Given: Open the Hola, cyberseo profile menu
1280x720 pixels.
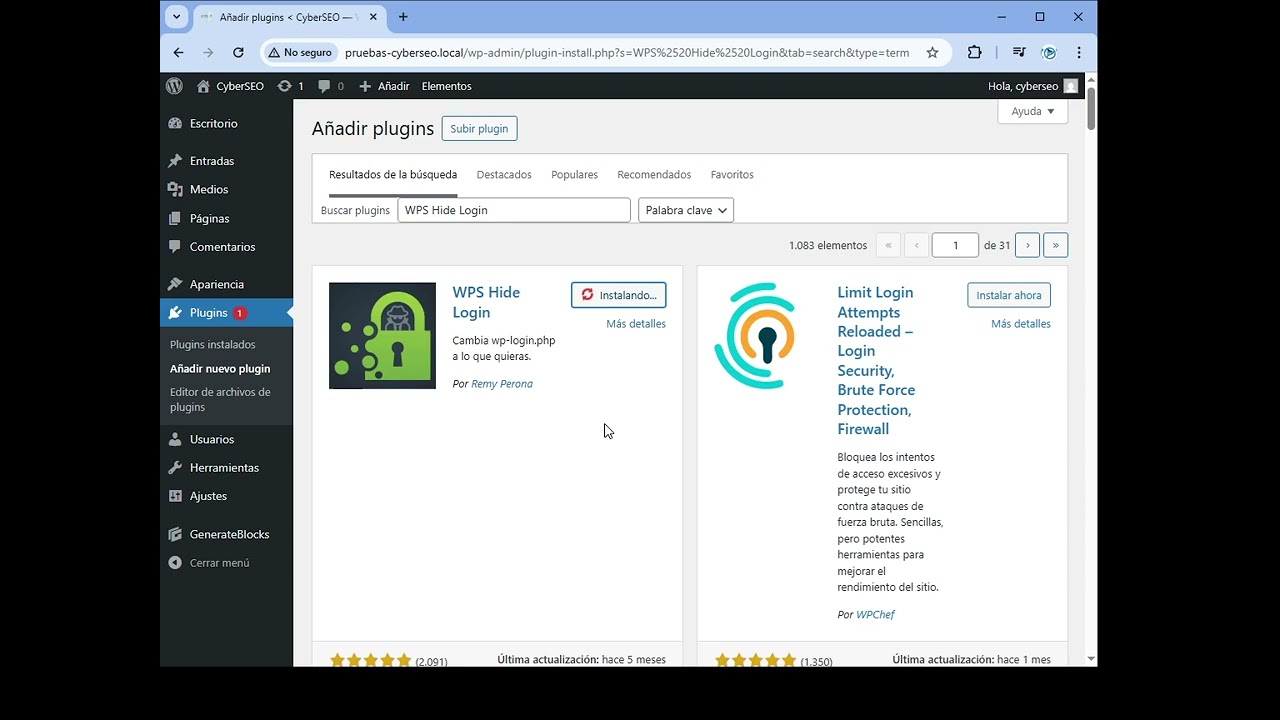Looking at the screenshot, I should point(1033,86).
